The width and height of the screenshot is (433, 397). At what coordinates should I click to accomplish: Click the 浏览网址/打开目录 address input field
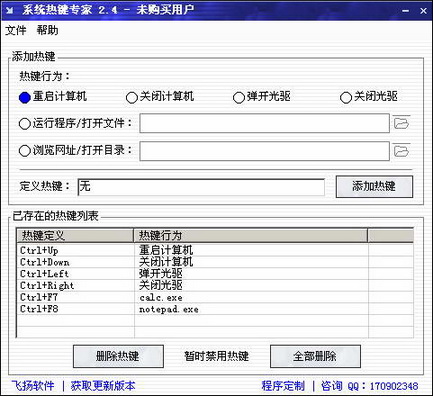click(264, 151)
